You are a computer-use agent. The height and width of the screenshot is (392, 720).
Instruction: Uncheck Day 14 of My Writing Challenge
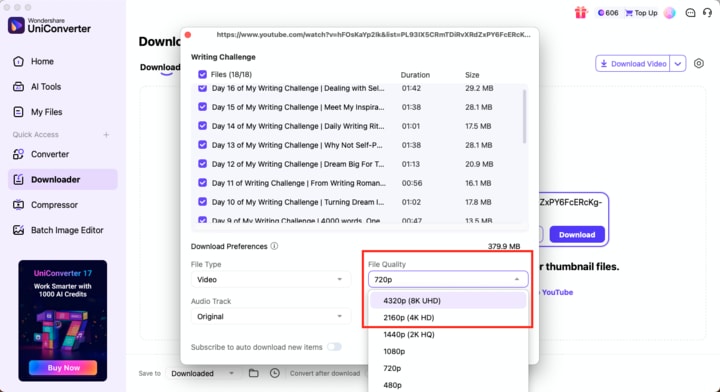(202, 126)
